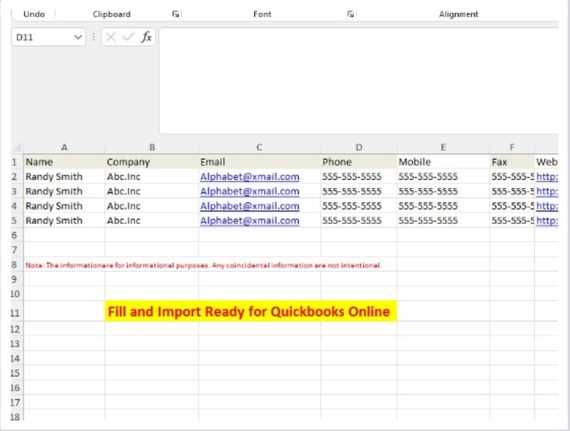This screenshot has height=431, width=570.
Task: Click the Cancel X formula icon
Action: [x=111, y=37]
